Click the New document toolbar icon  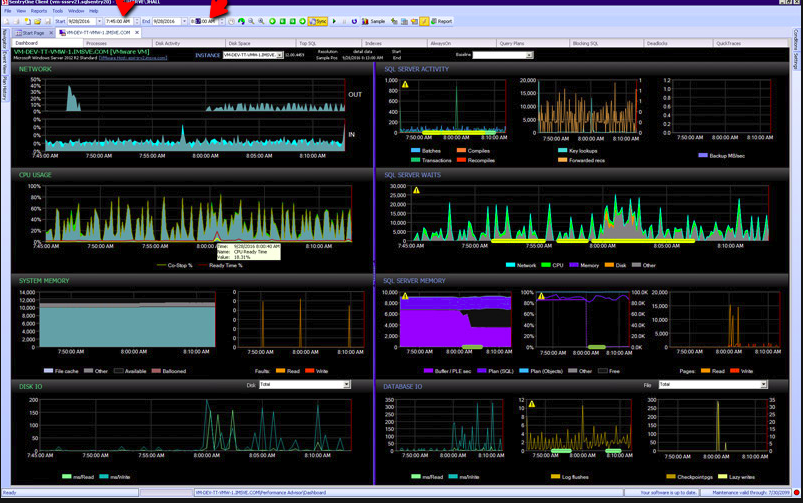27,22
